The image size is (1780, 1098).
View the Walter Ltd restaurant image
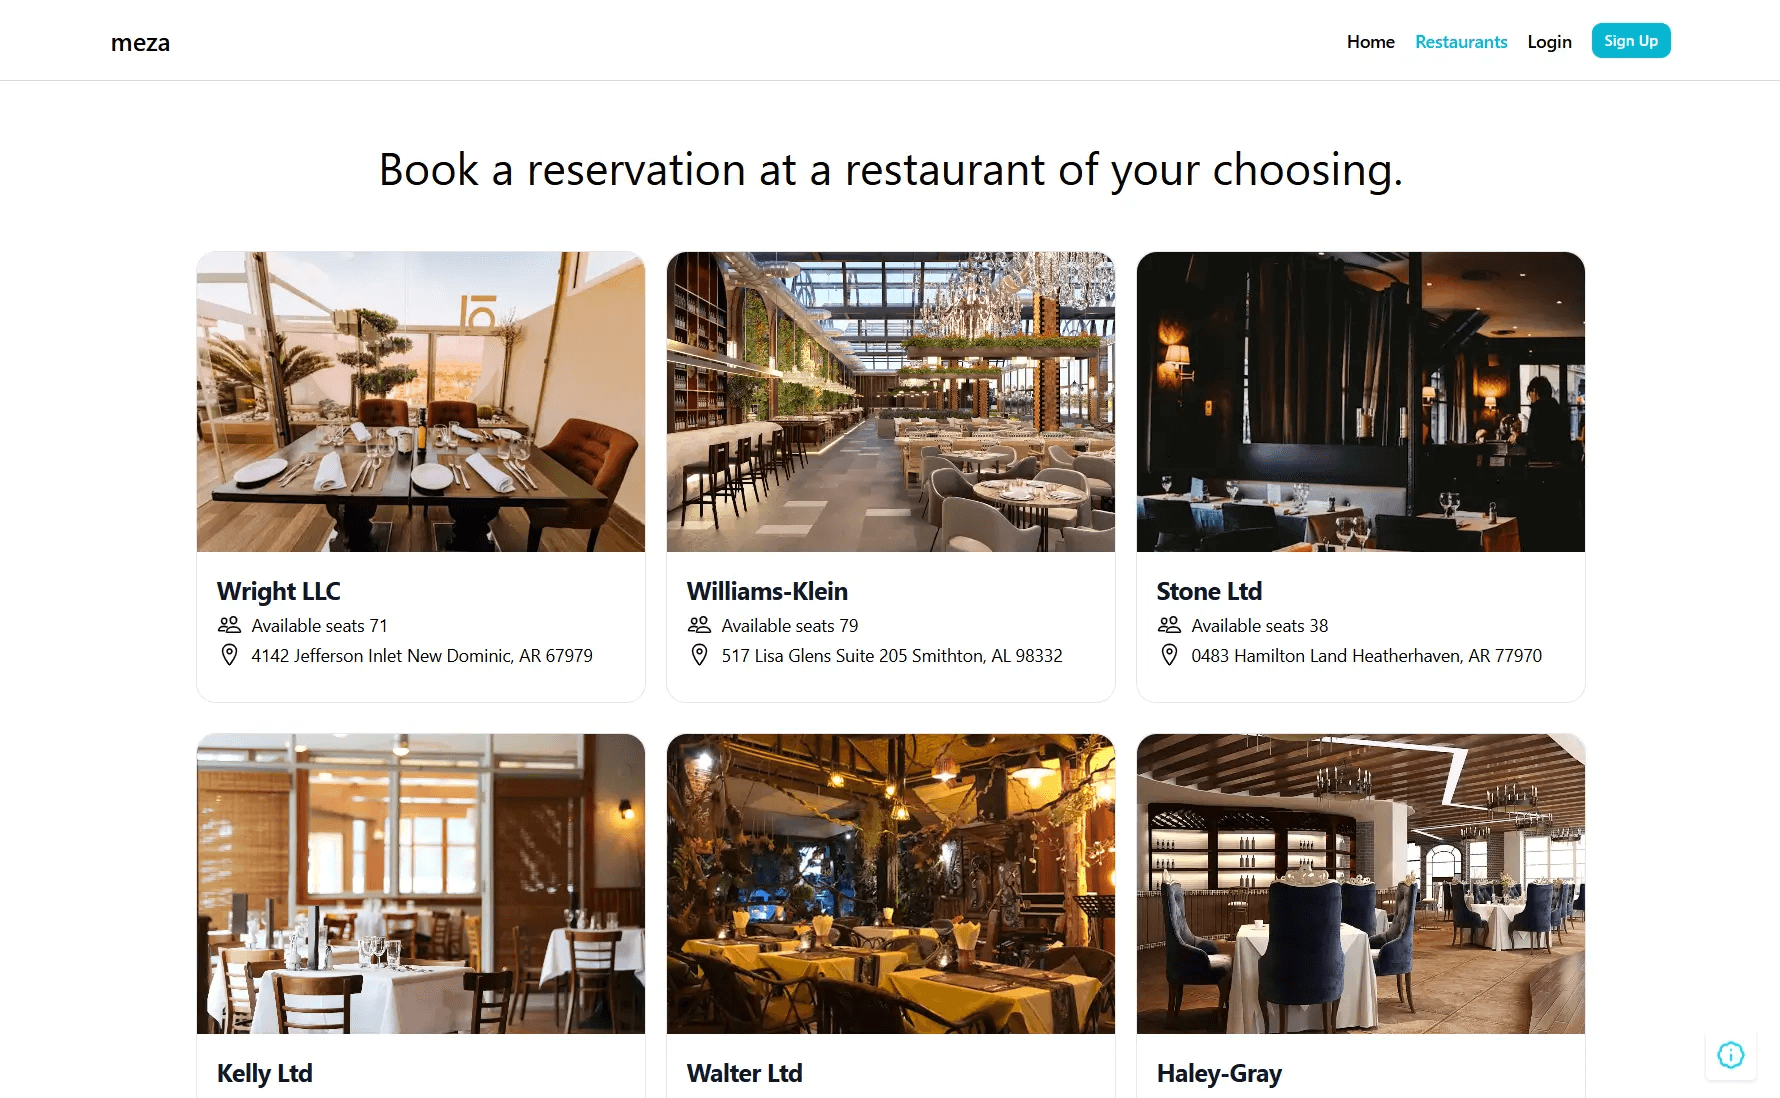[x=891, y=884]
